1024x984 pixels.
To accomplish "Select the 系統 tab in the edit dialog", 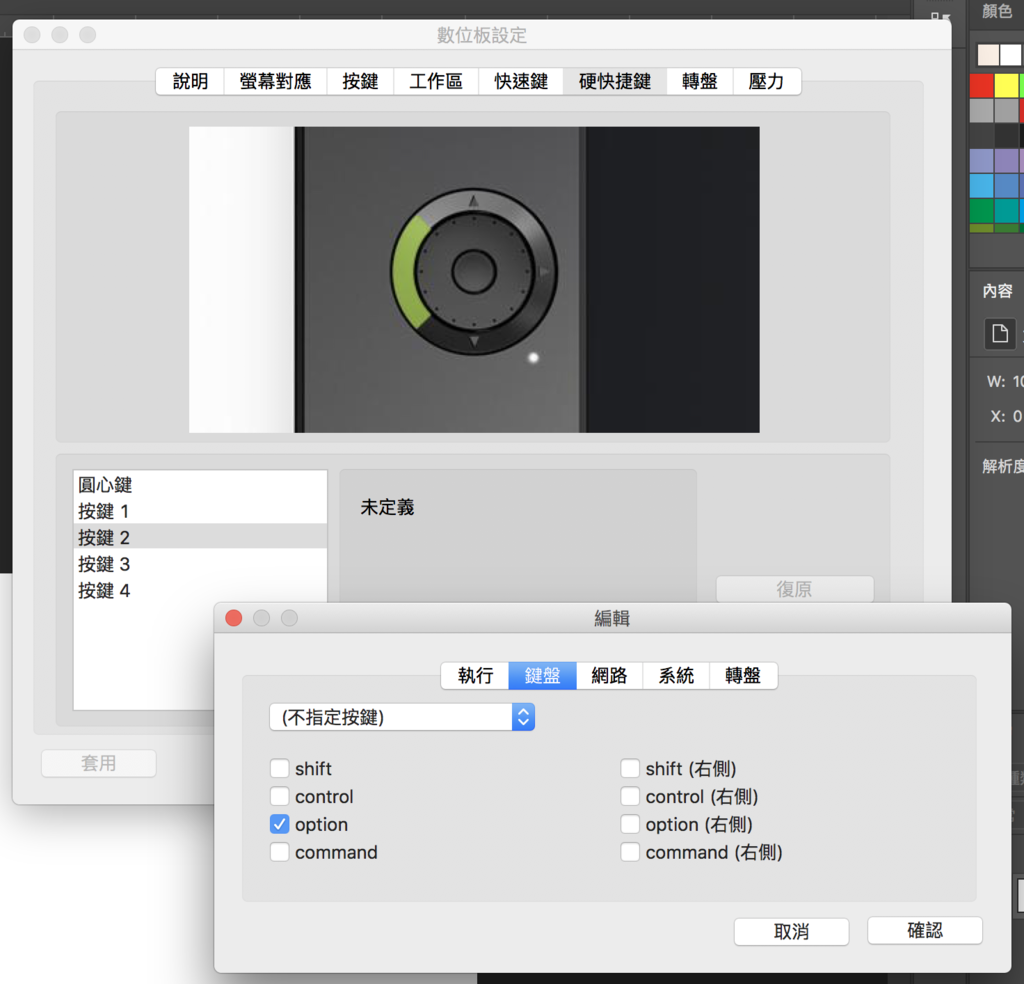I will coord(676,675).
